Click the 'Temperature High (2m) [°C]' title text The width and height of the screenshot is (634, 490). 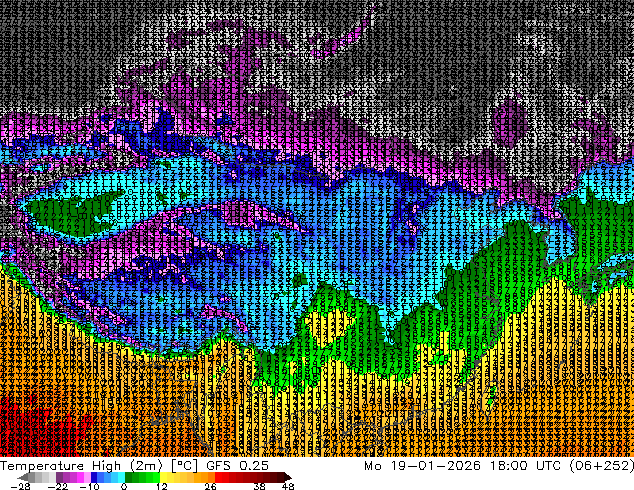[x=99, y=466]
